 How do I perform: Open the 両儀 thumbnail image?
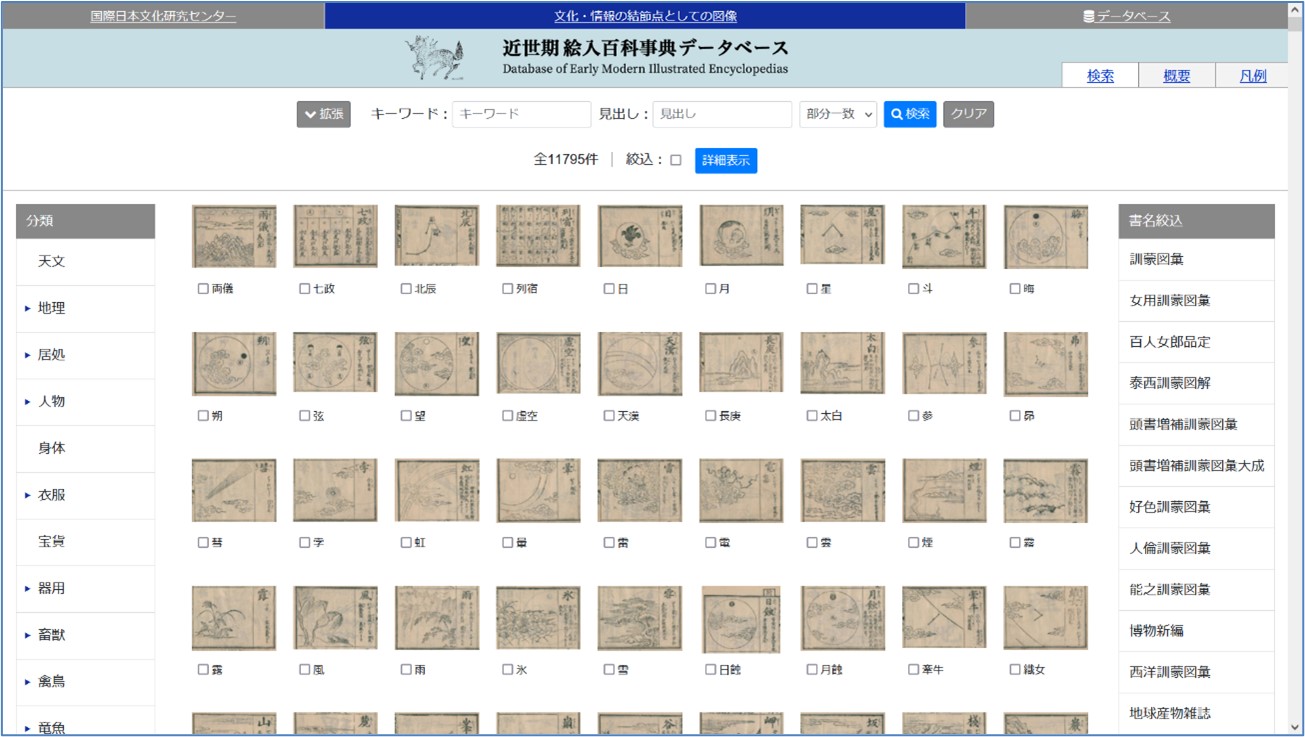click(234, 237)
